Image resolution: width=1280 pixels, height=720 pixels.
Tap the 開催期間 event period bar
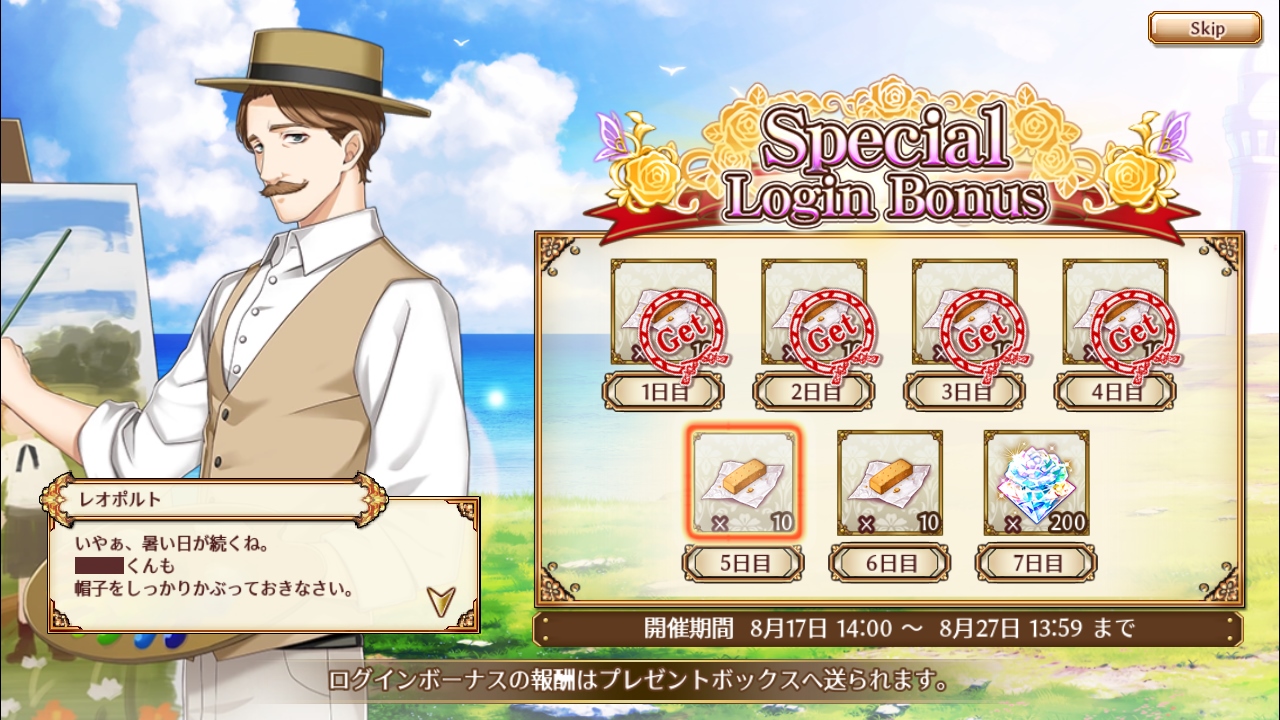pyautogui.click(x=889, y=629)
